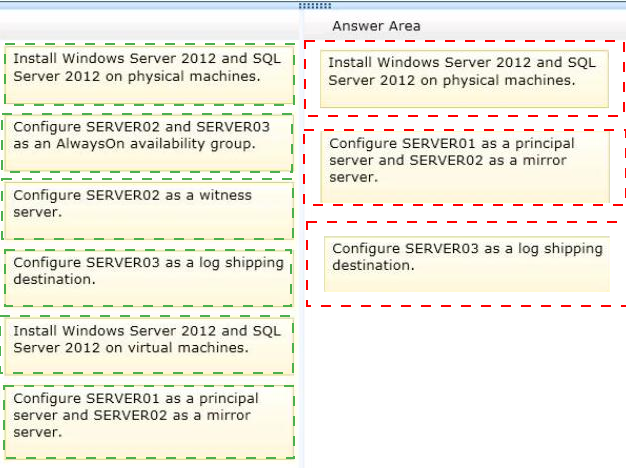Select left 'SERVER01 principal server' option
Screen dimensions: 626x468
point(149,422)
